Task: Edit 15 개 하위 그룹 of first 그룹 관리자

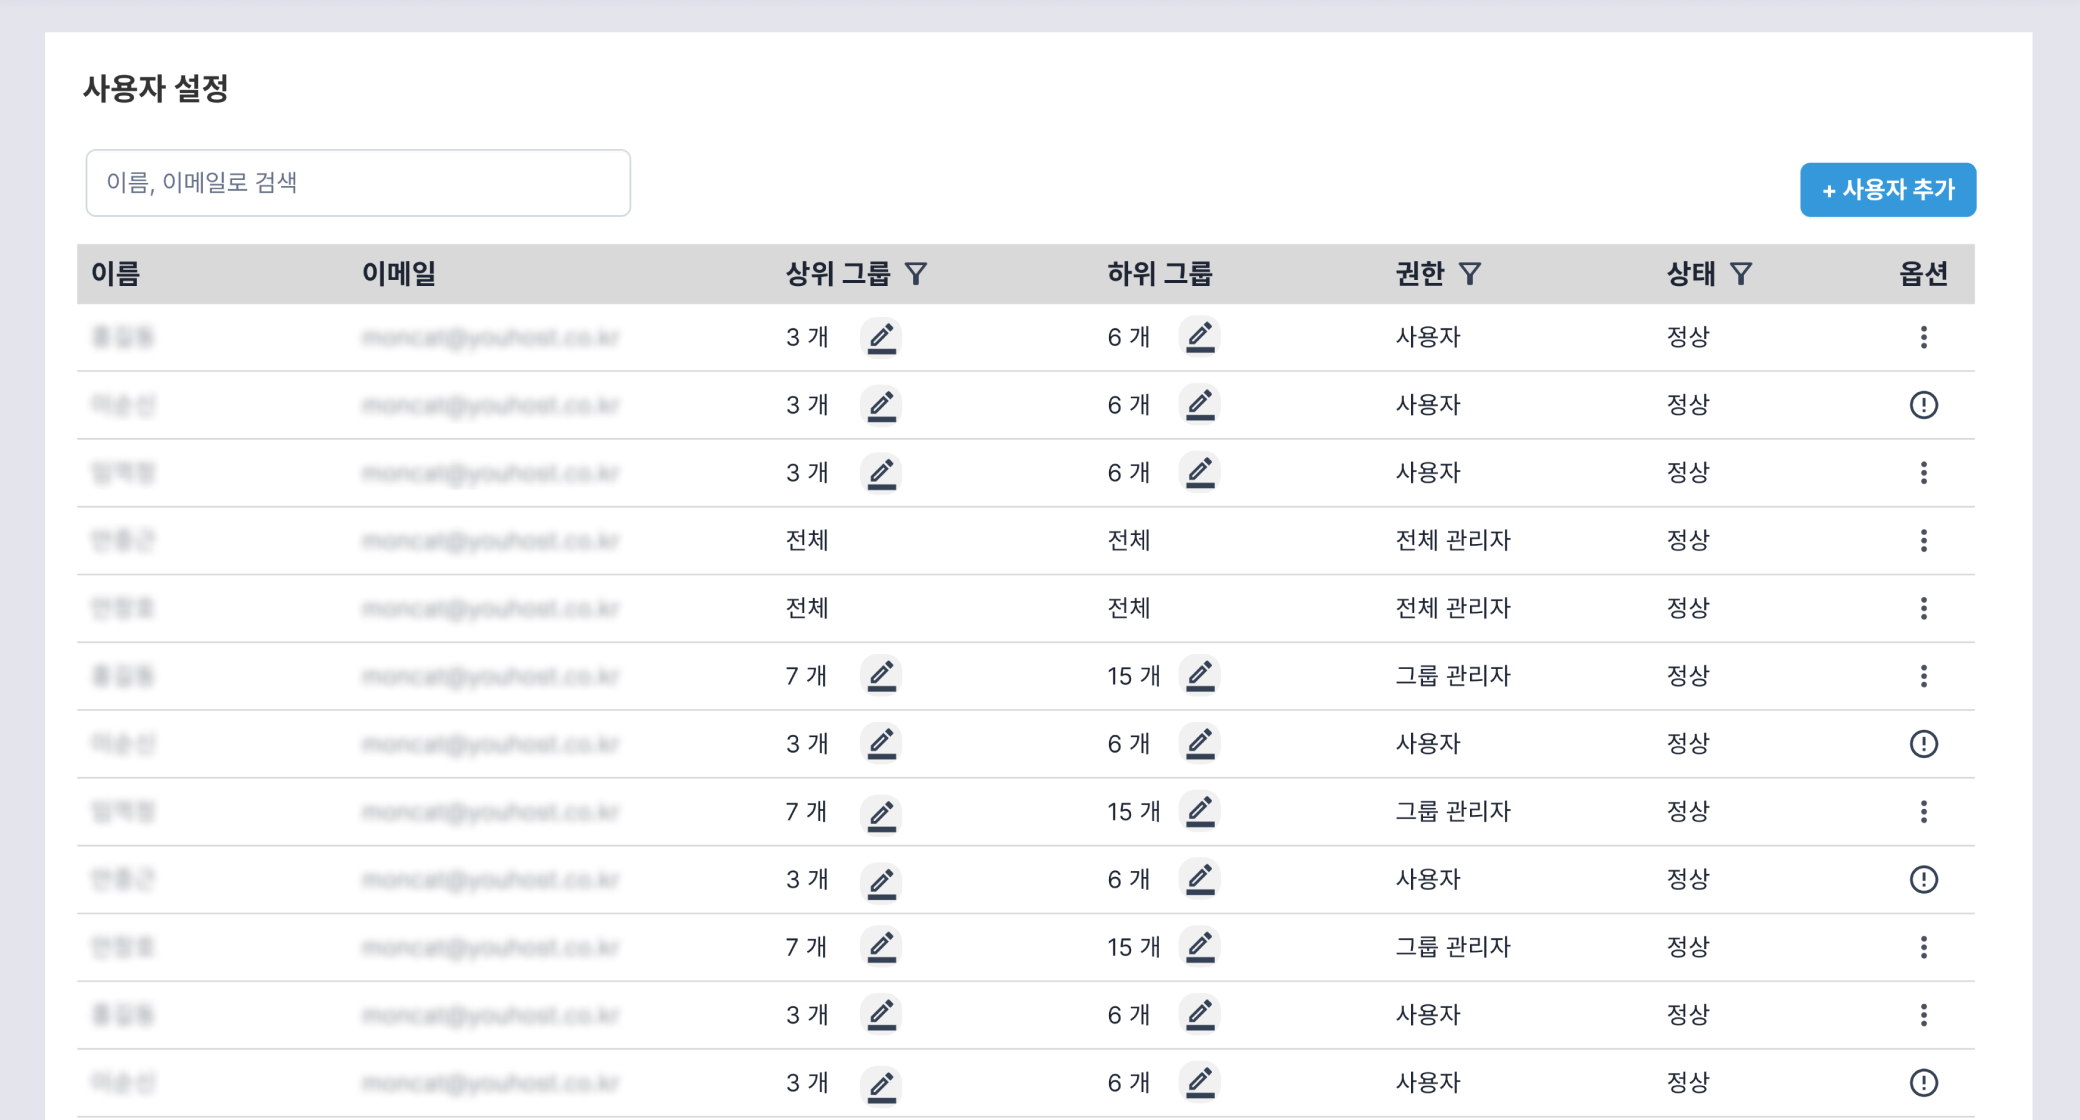Action: coord(1200,676)
